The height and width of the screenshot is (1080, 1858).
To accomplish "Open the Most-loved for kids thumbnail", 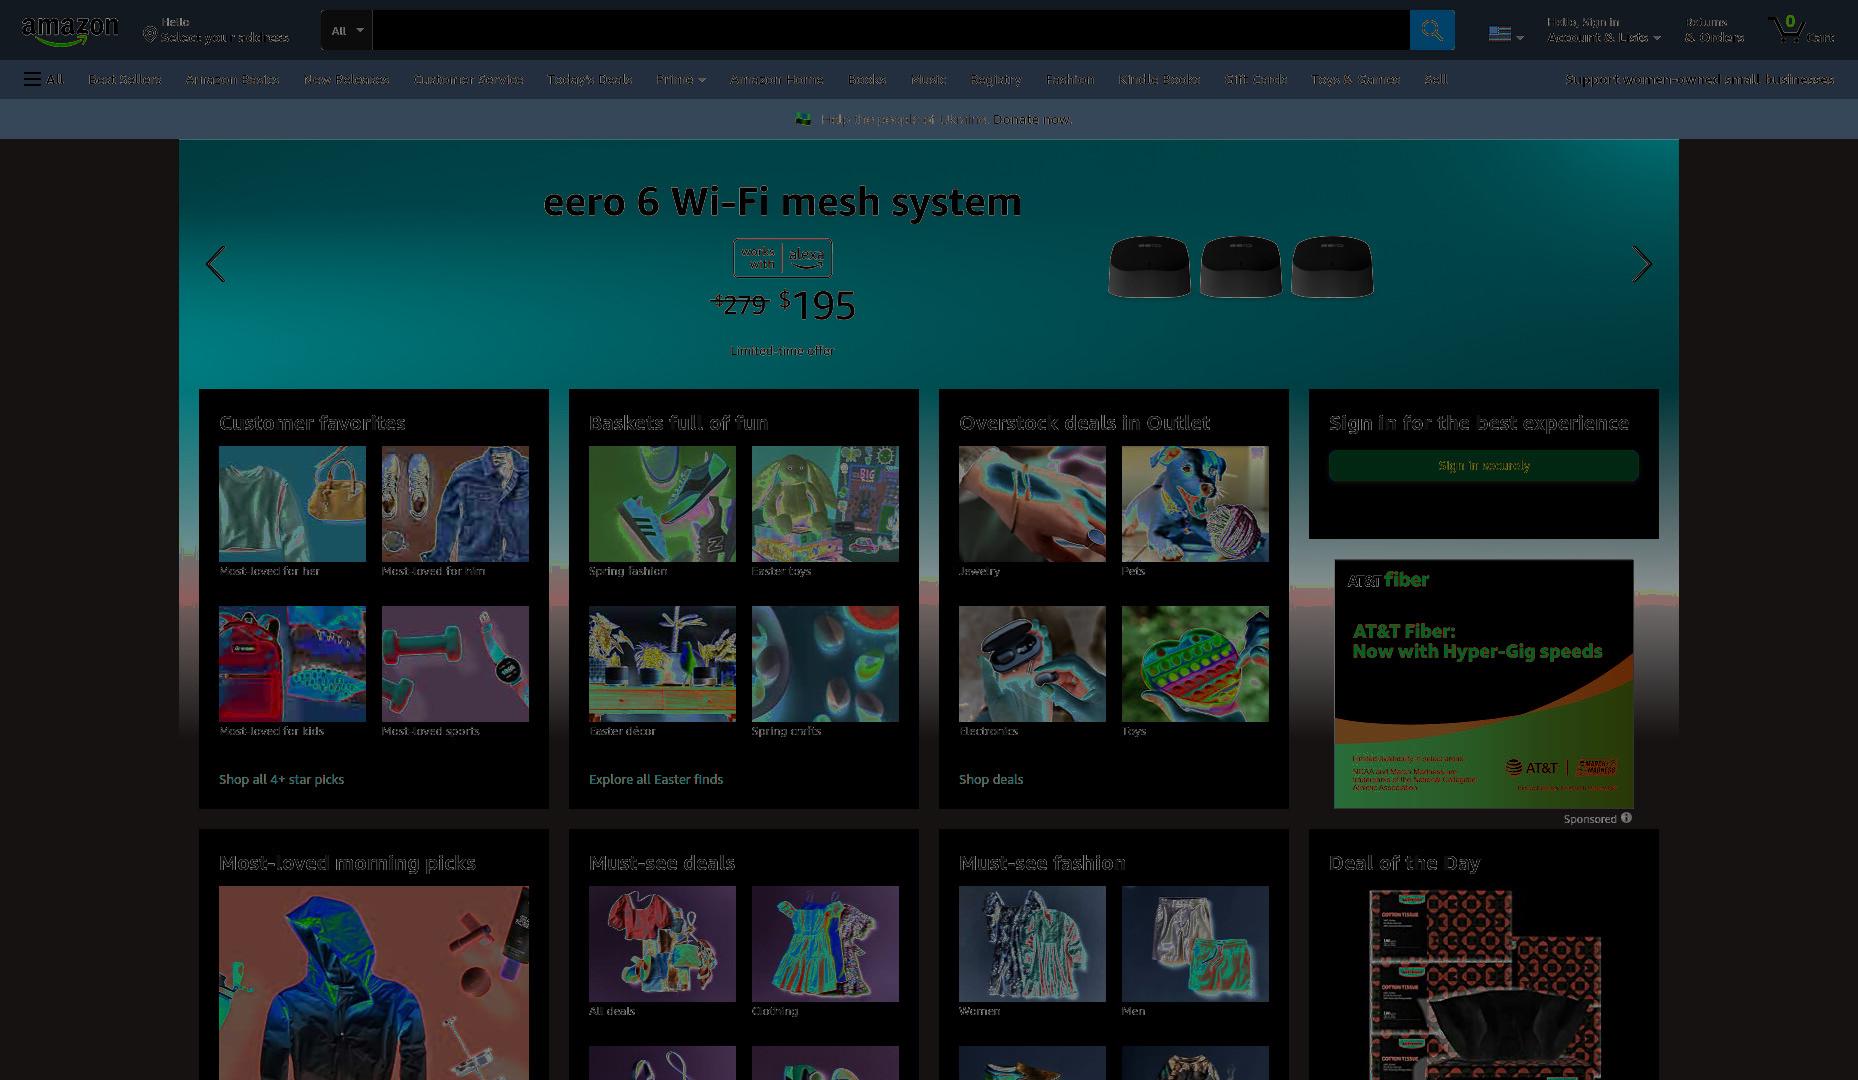I will pyautogui.click(x=292, y=664).
